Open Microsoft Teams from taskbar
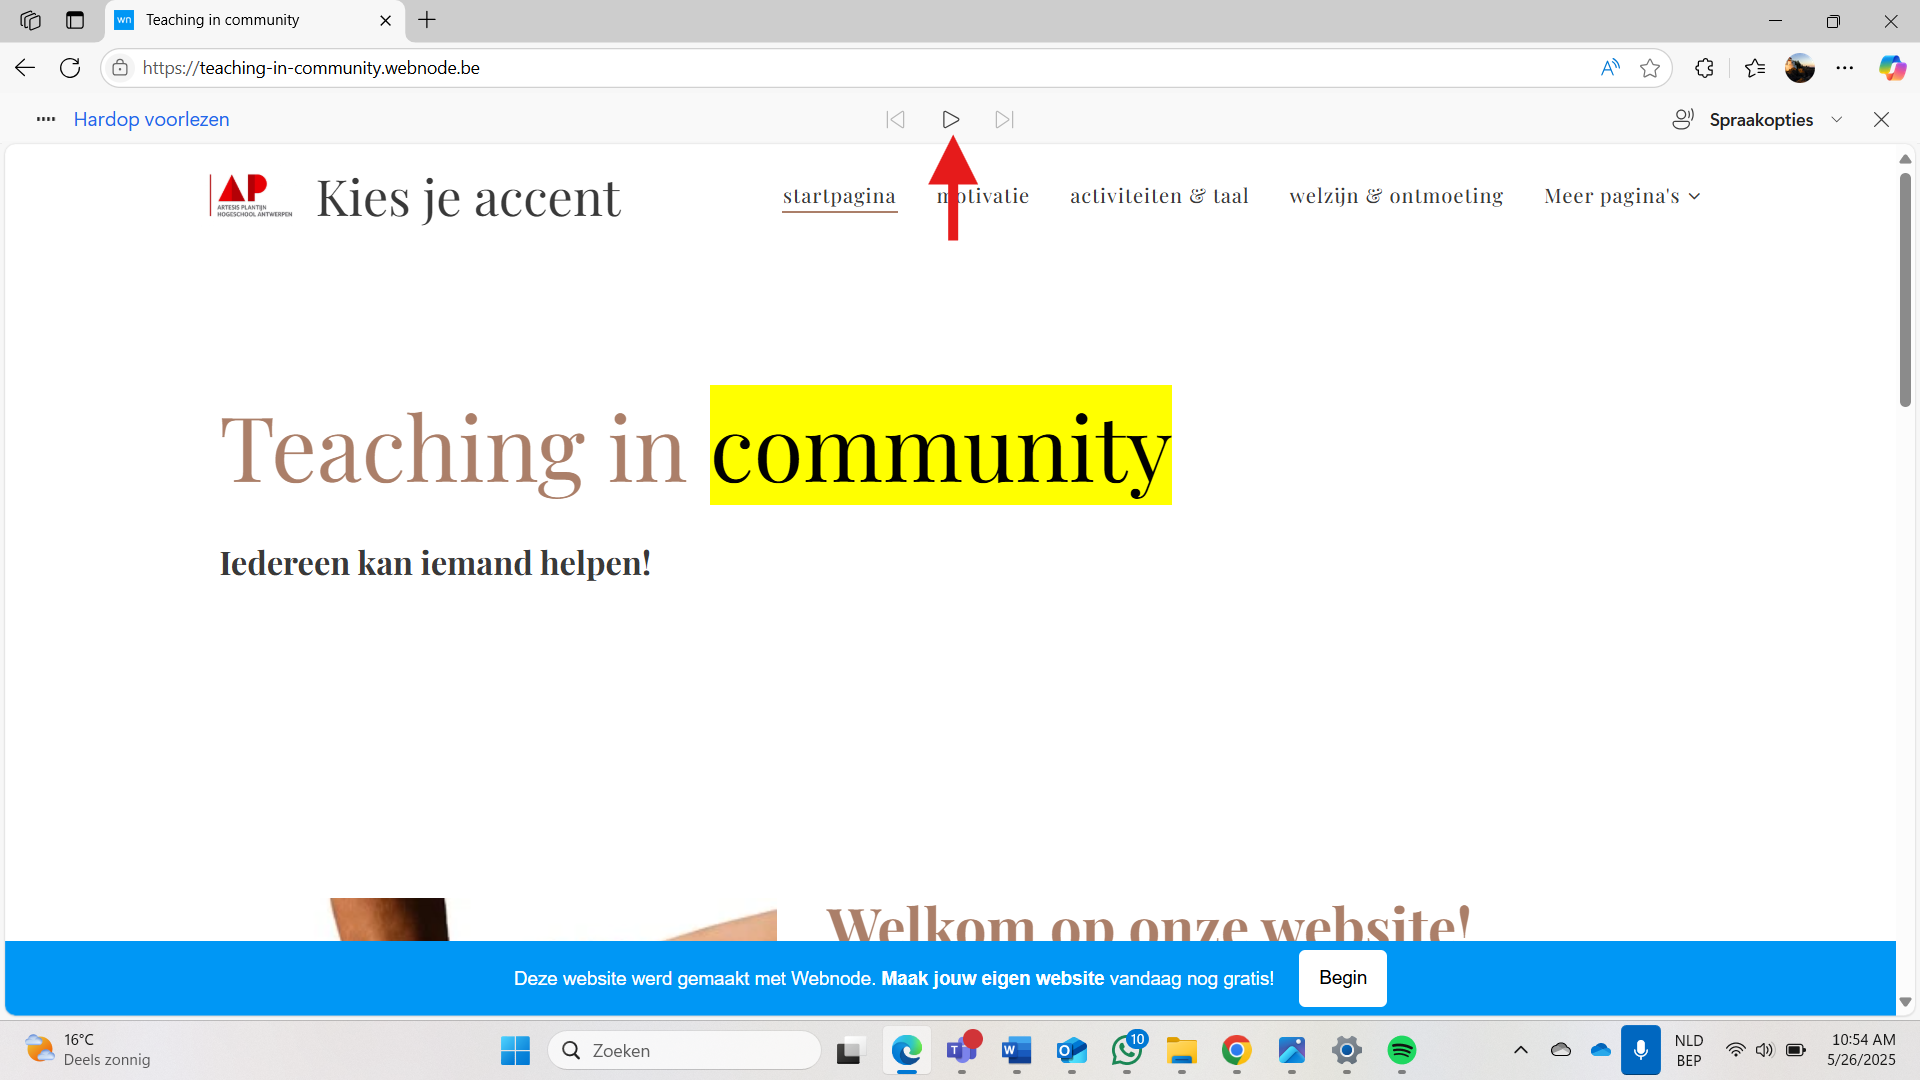Image resolution: width=1920 pixels, height=1080 pixels. pyautogui.click(x=962, y=1050)
